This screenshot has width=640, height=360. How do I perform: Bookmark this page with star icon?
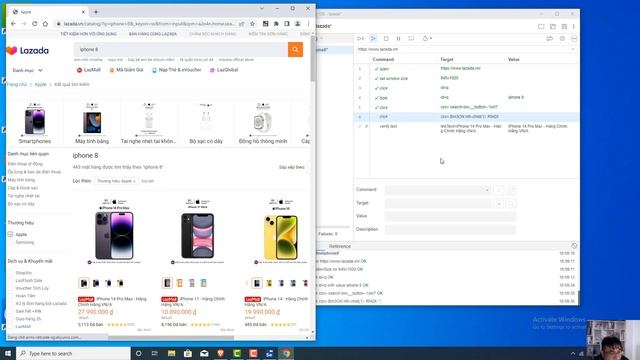(x=252, y=24)
